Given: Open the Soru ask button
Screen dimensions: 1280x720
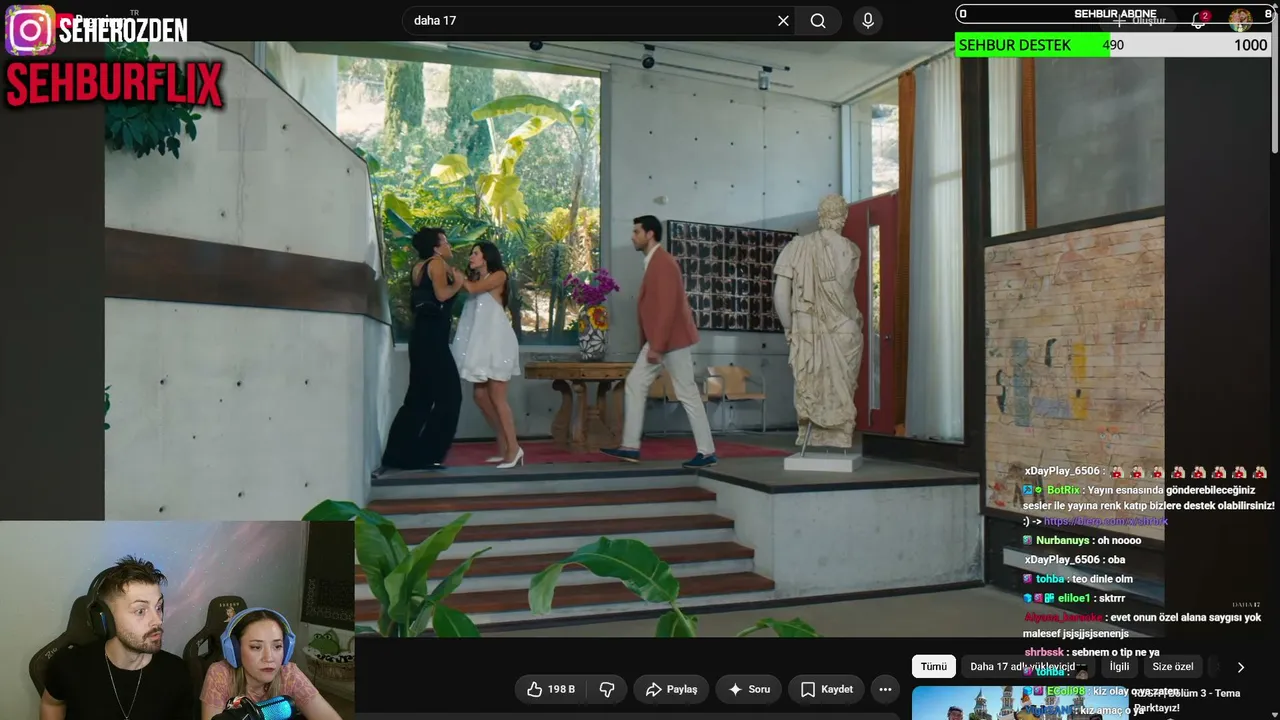Looking at the screenshot, I should click(x=749, y=689).
